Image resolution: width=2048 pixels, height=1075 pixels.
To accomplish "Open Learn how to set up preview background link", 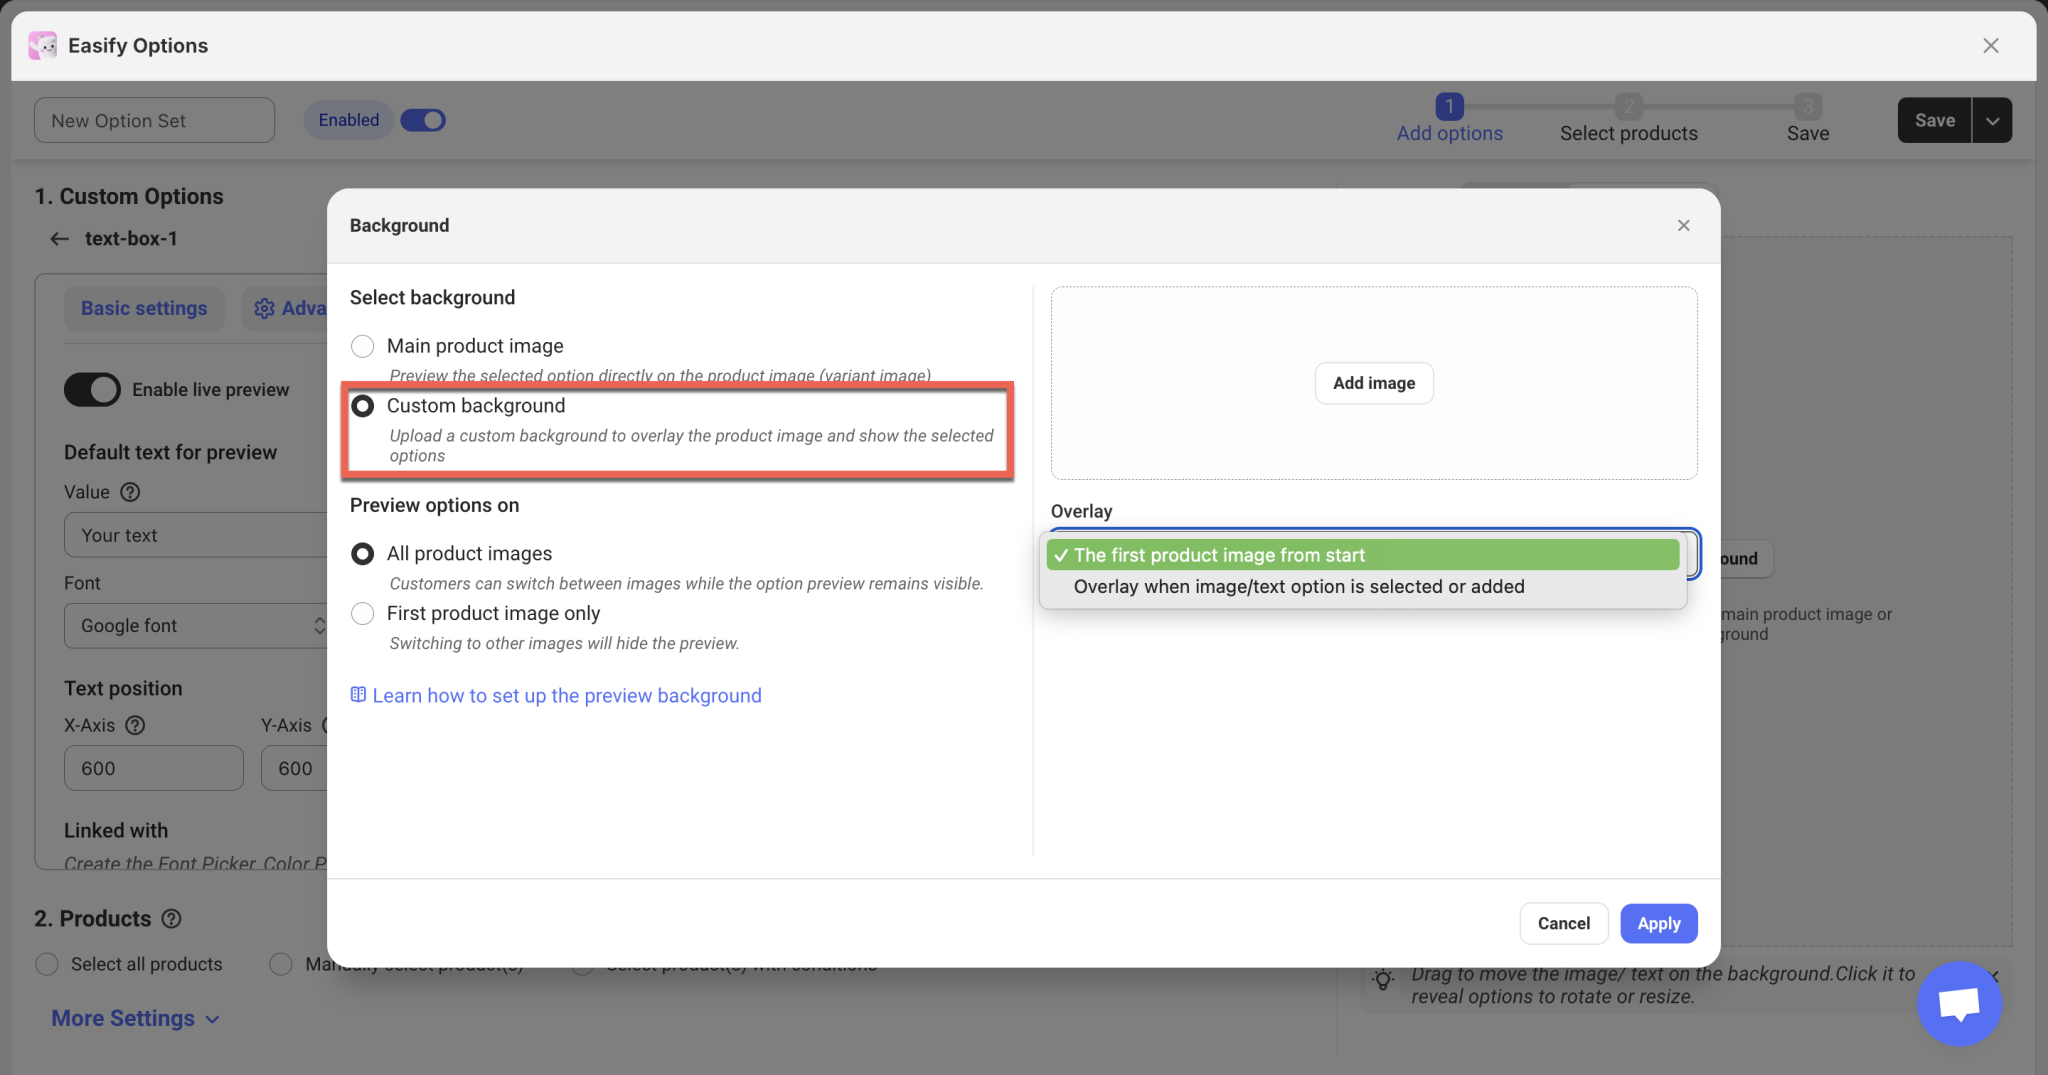I will 566,696.
